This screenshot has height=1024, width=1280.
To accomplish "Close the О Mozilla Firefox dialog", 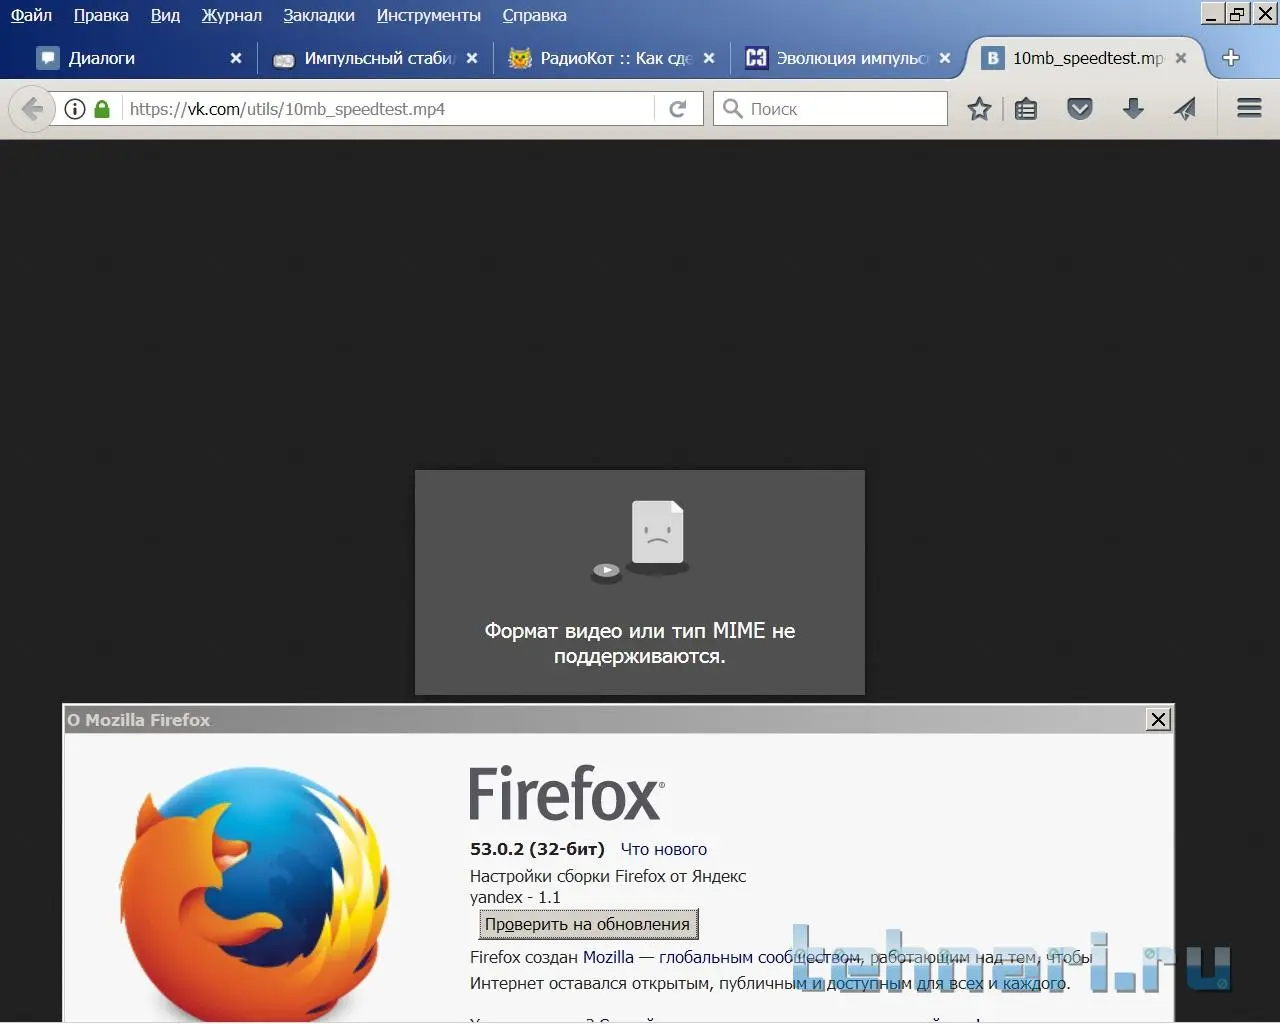I will pyautogui.click(x=1158, y=719).
